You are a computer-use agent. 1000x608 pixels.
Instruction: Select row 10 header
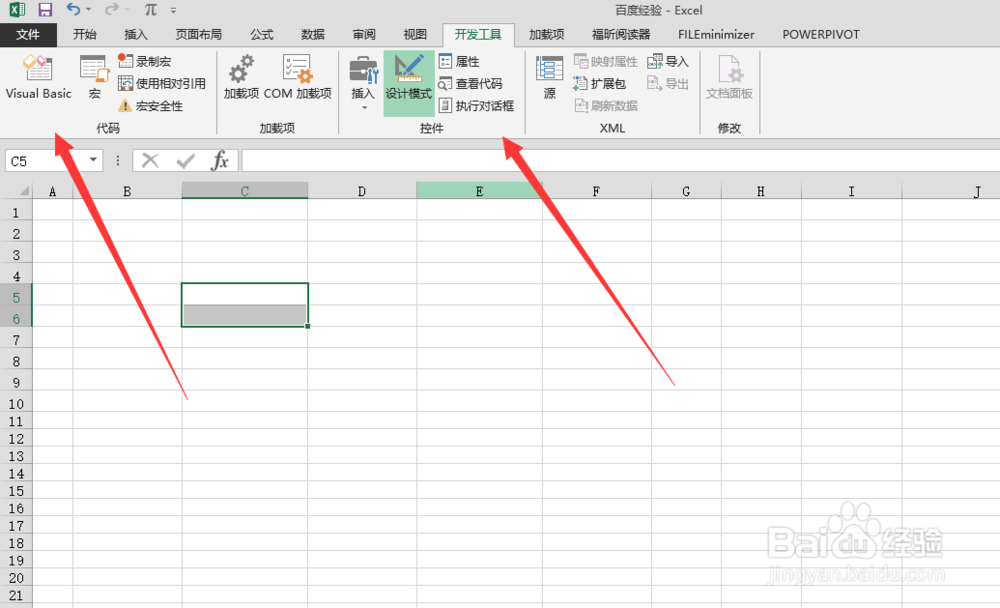16,404
